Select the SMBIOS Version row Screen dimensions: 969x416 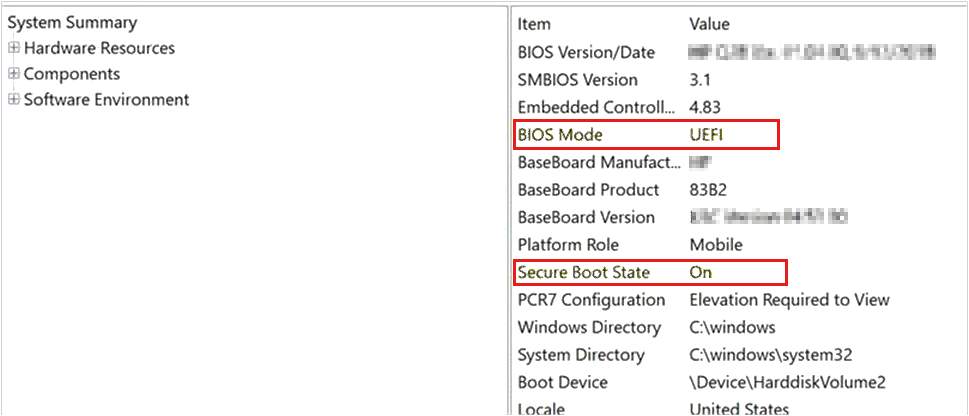click(577, 80)
